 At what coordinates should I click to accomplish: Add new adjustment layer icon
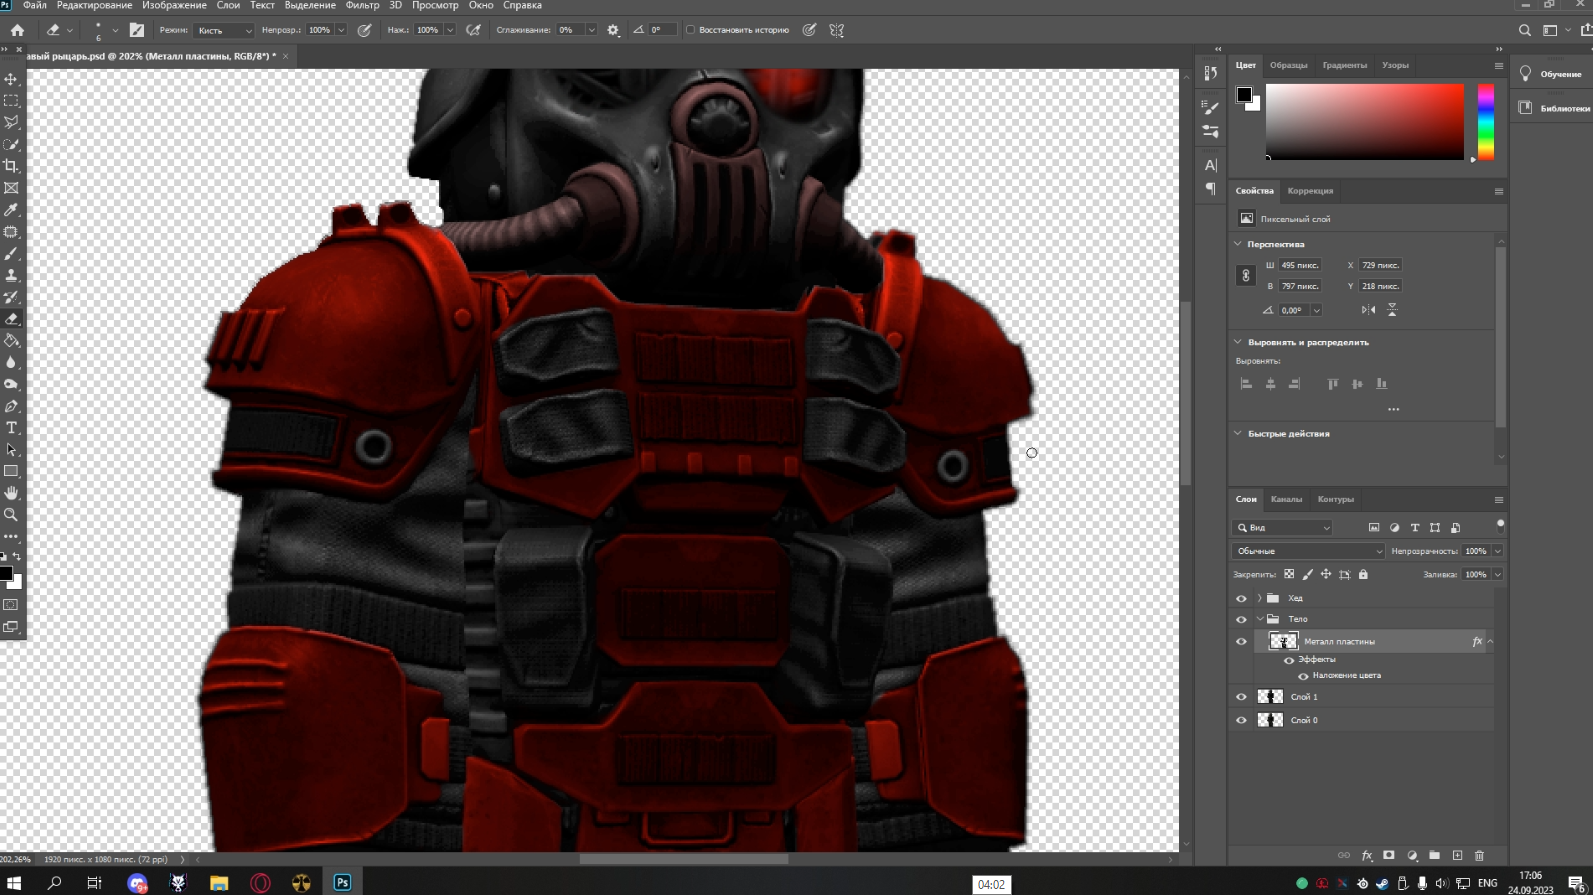(1412, 856)
